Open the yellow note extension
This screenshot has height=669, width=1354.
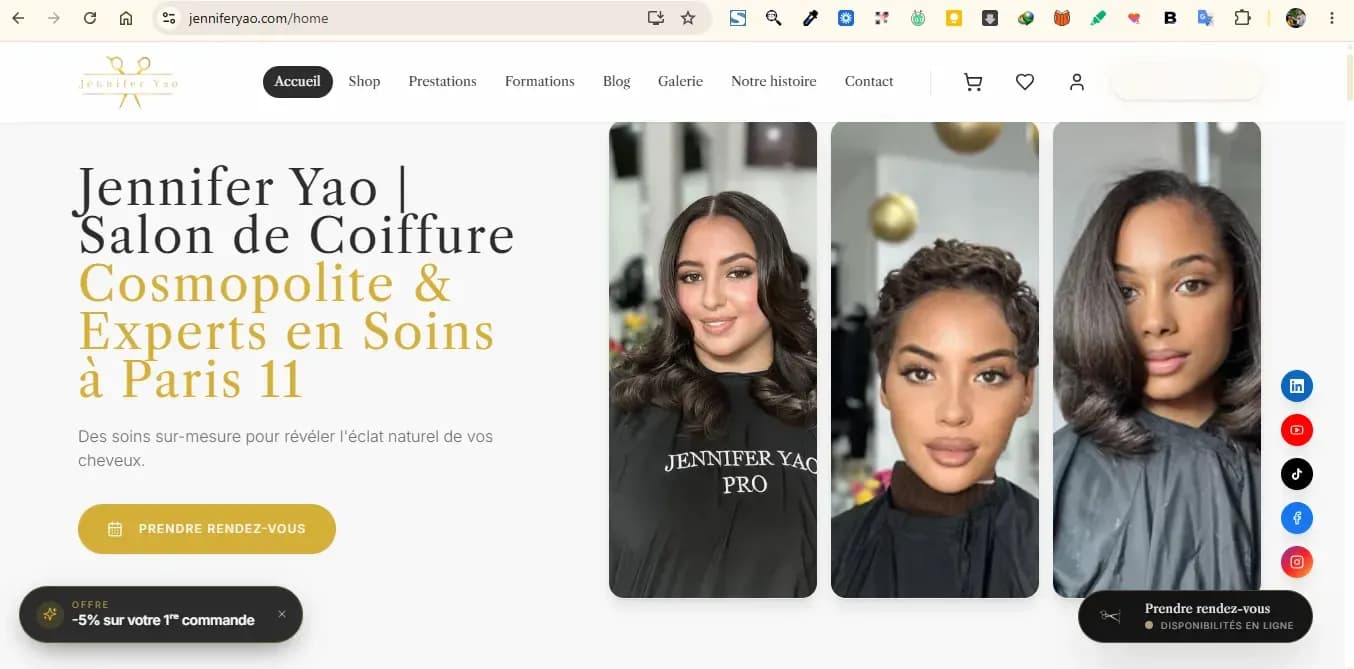tap(954, 18)
